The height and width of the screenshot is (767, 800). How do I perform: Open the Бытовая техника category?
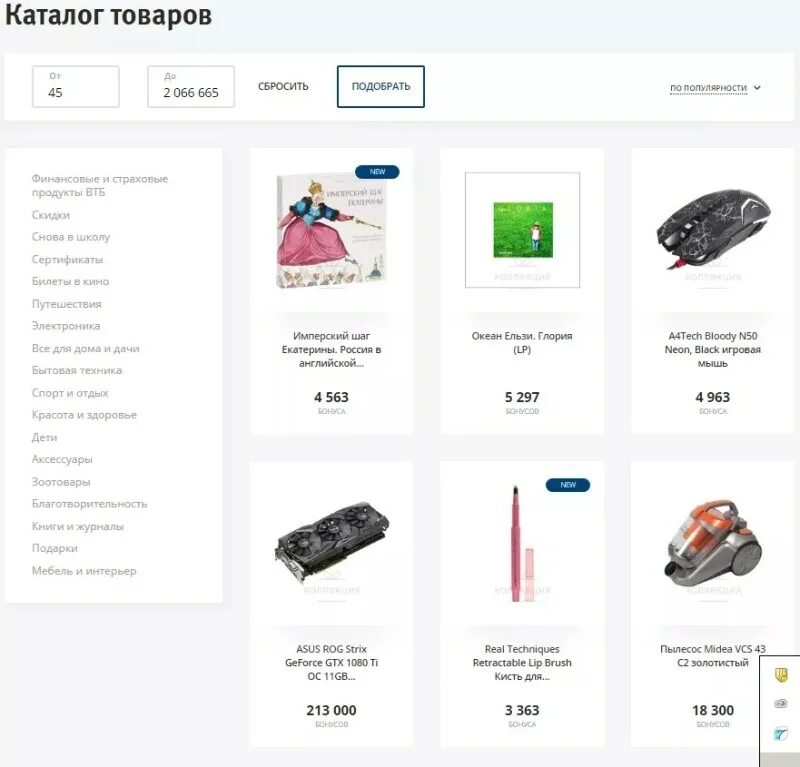pos(77,370)
